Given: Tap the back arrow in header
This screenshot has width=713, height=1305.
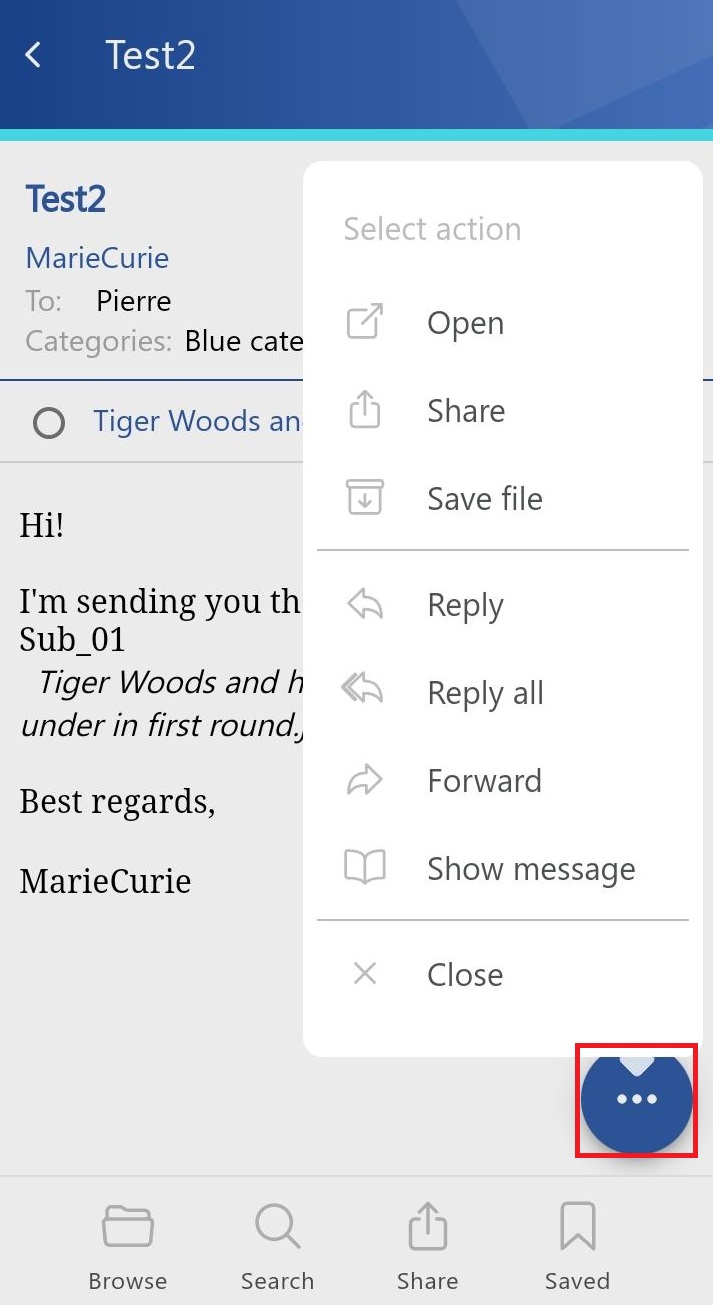Looking at the screenshot, I should [34, 55].
